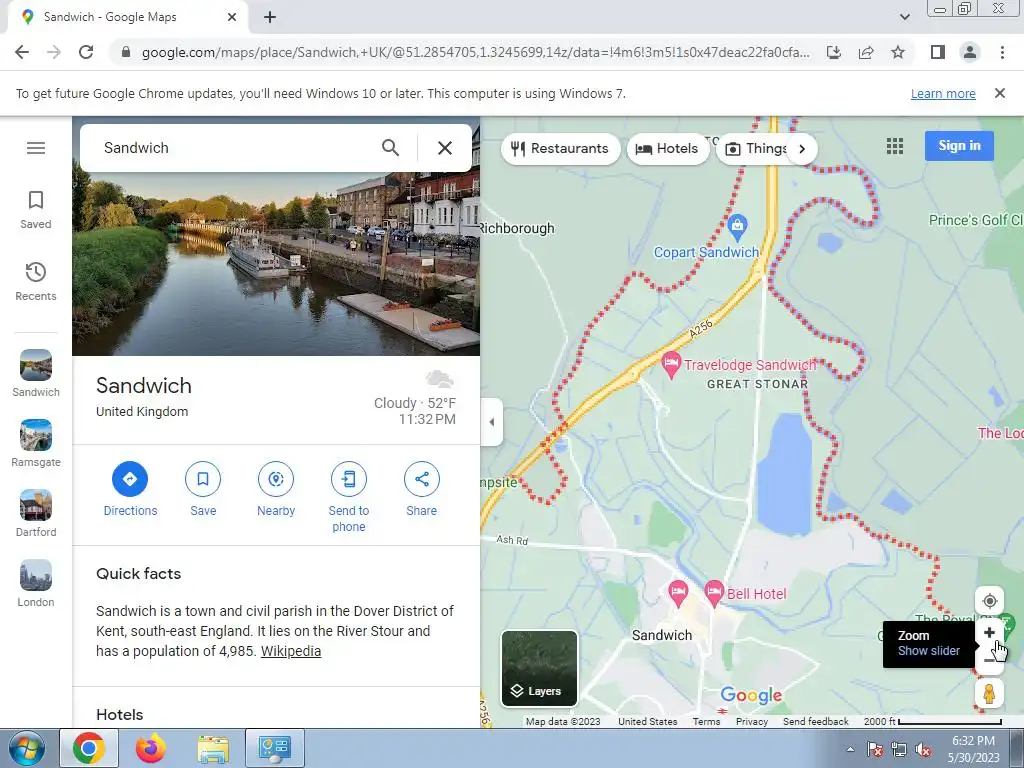Show your location on map

pyautogui.click(x=989, y=601)
